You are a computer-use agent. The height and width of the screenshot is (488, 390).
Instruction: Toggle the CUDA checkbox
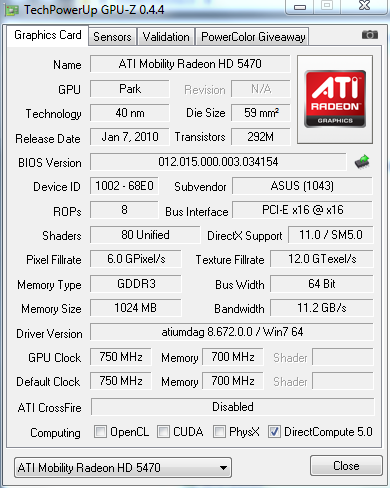163,431
